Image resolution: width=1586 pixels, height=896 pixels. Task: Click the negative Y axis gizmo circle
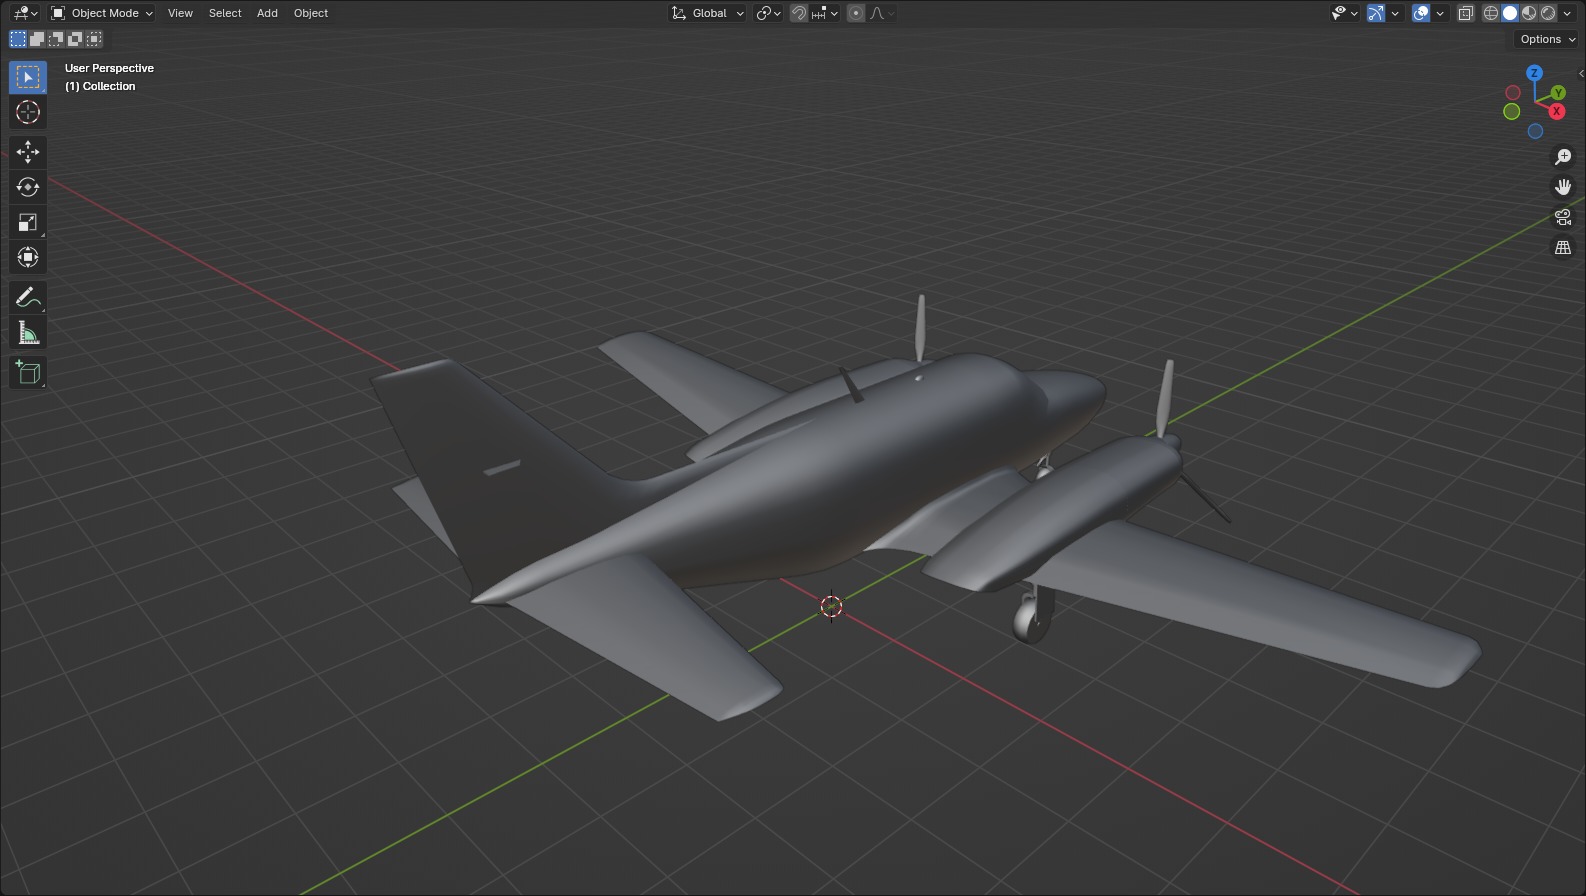[x=1512, y=111]
